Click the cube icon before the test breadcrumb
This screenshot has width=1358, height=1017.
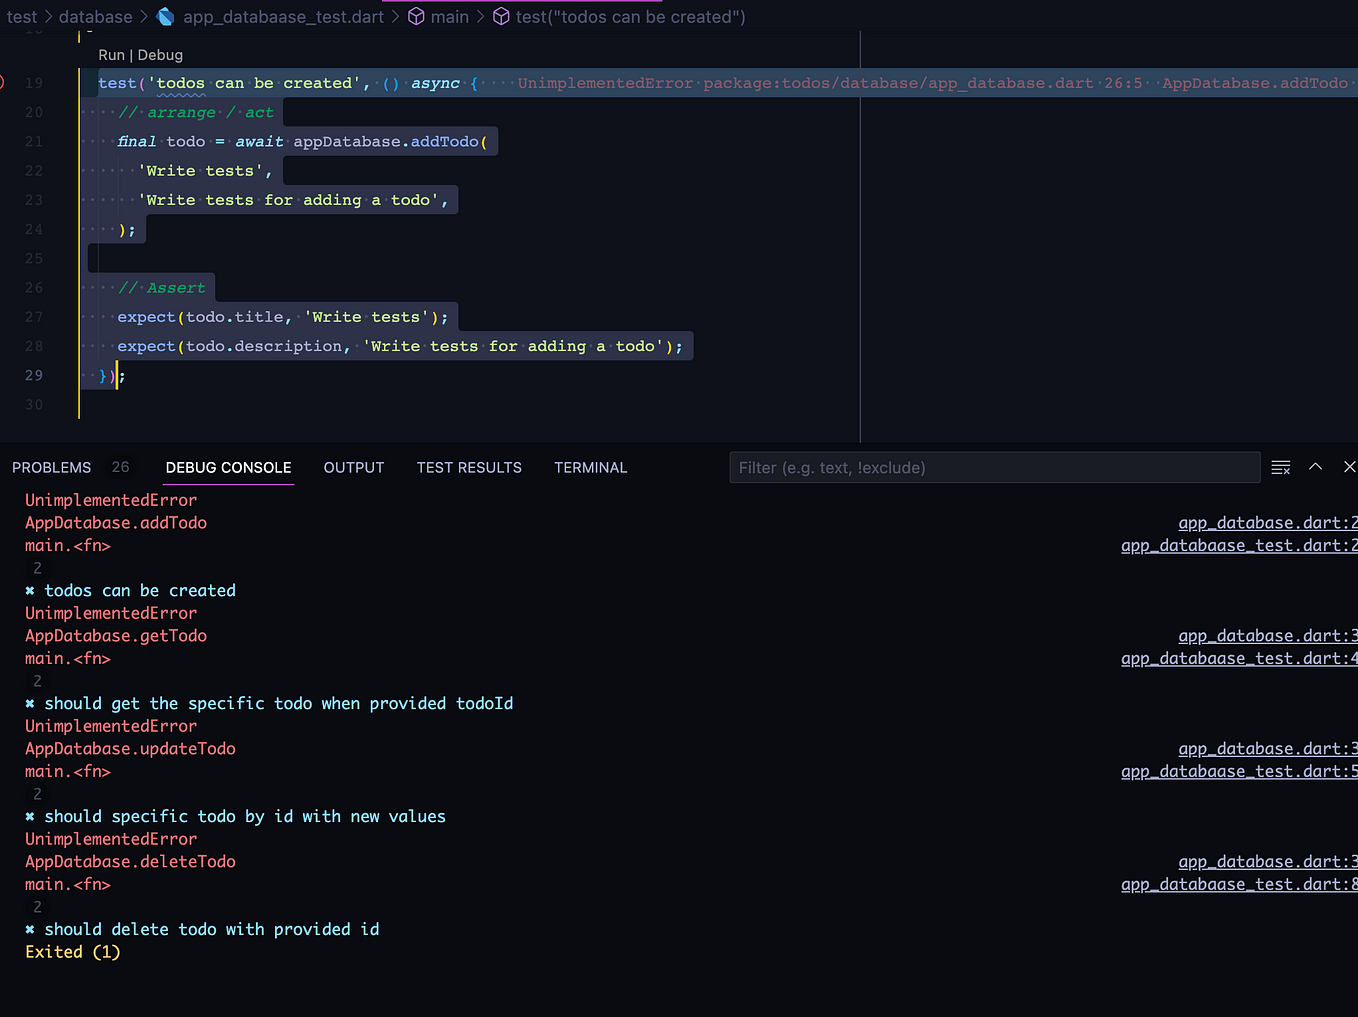[x=501, y=16]
